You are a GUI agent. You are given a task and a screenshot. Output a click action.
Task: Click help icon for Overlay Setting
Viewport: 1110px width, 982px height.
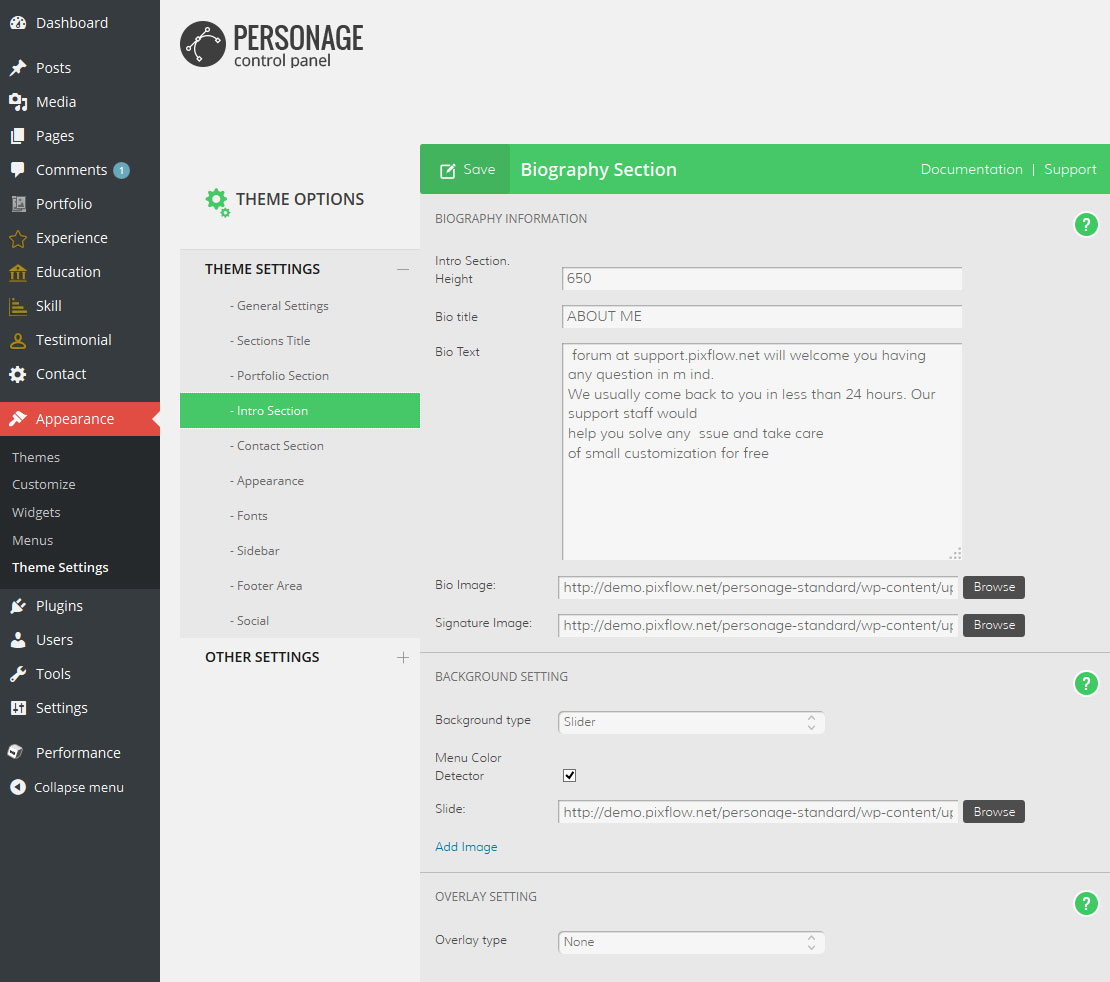point(1086,904)
